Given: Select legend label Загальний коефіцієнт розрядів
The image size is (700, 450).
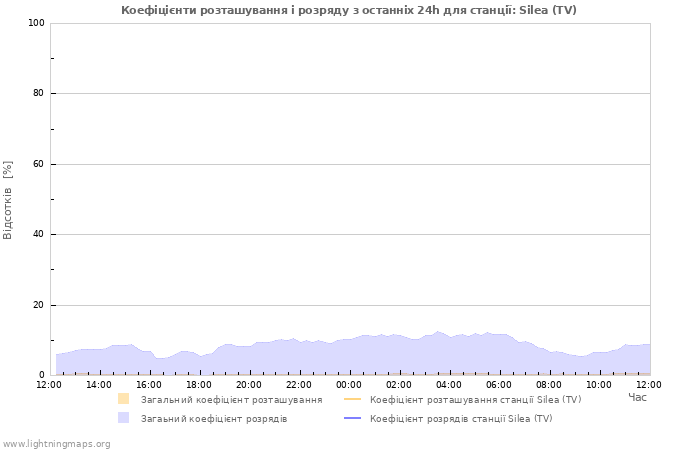Looking at the screenshot, I should 213,418.
